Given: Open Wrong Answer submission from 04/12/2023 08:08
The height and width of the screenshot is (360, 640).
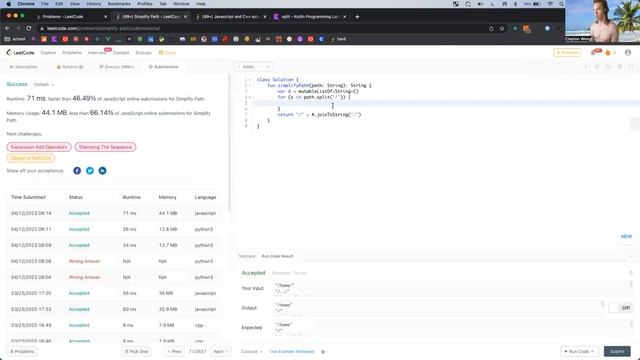Looking at the screenshot, I should [x=84, y=261].
